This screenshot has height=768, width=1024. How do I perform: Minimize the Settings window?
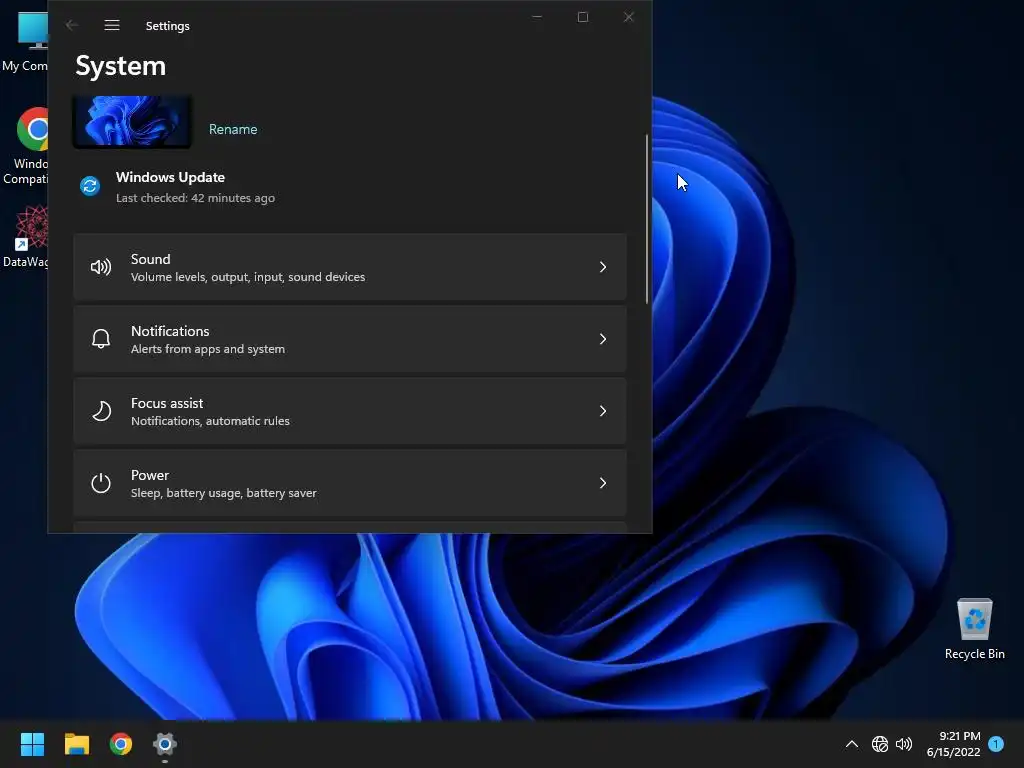[x=537, y=17]
